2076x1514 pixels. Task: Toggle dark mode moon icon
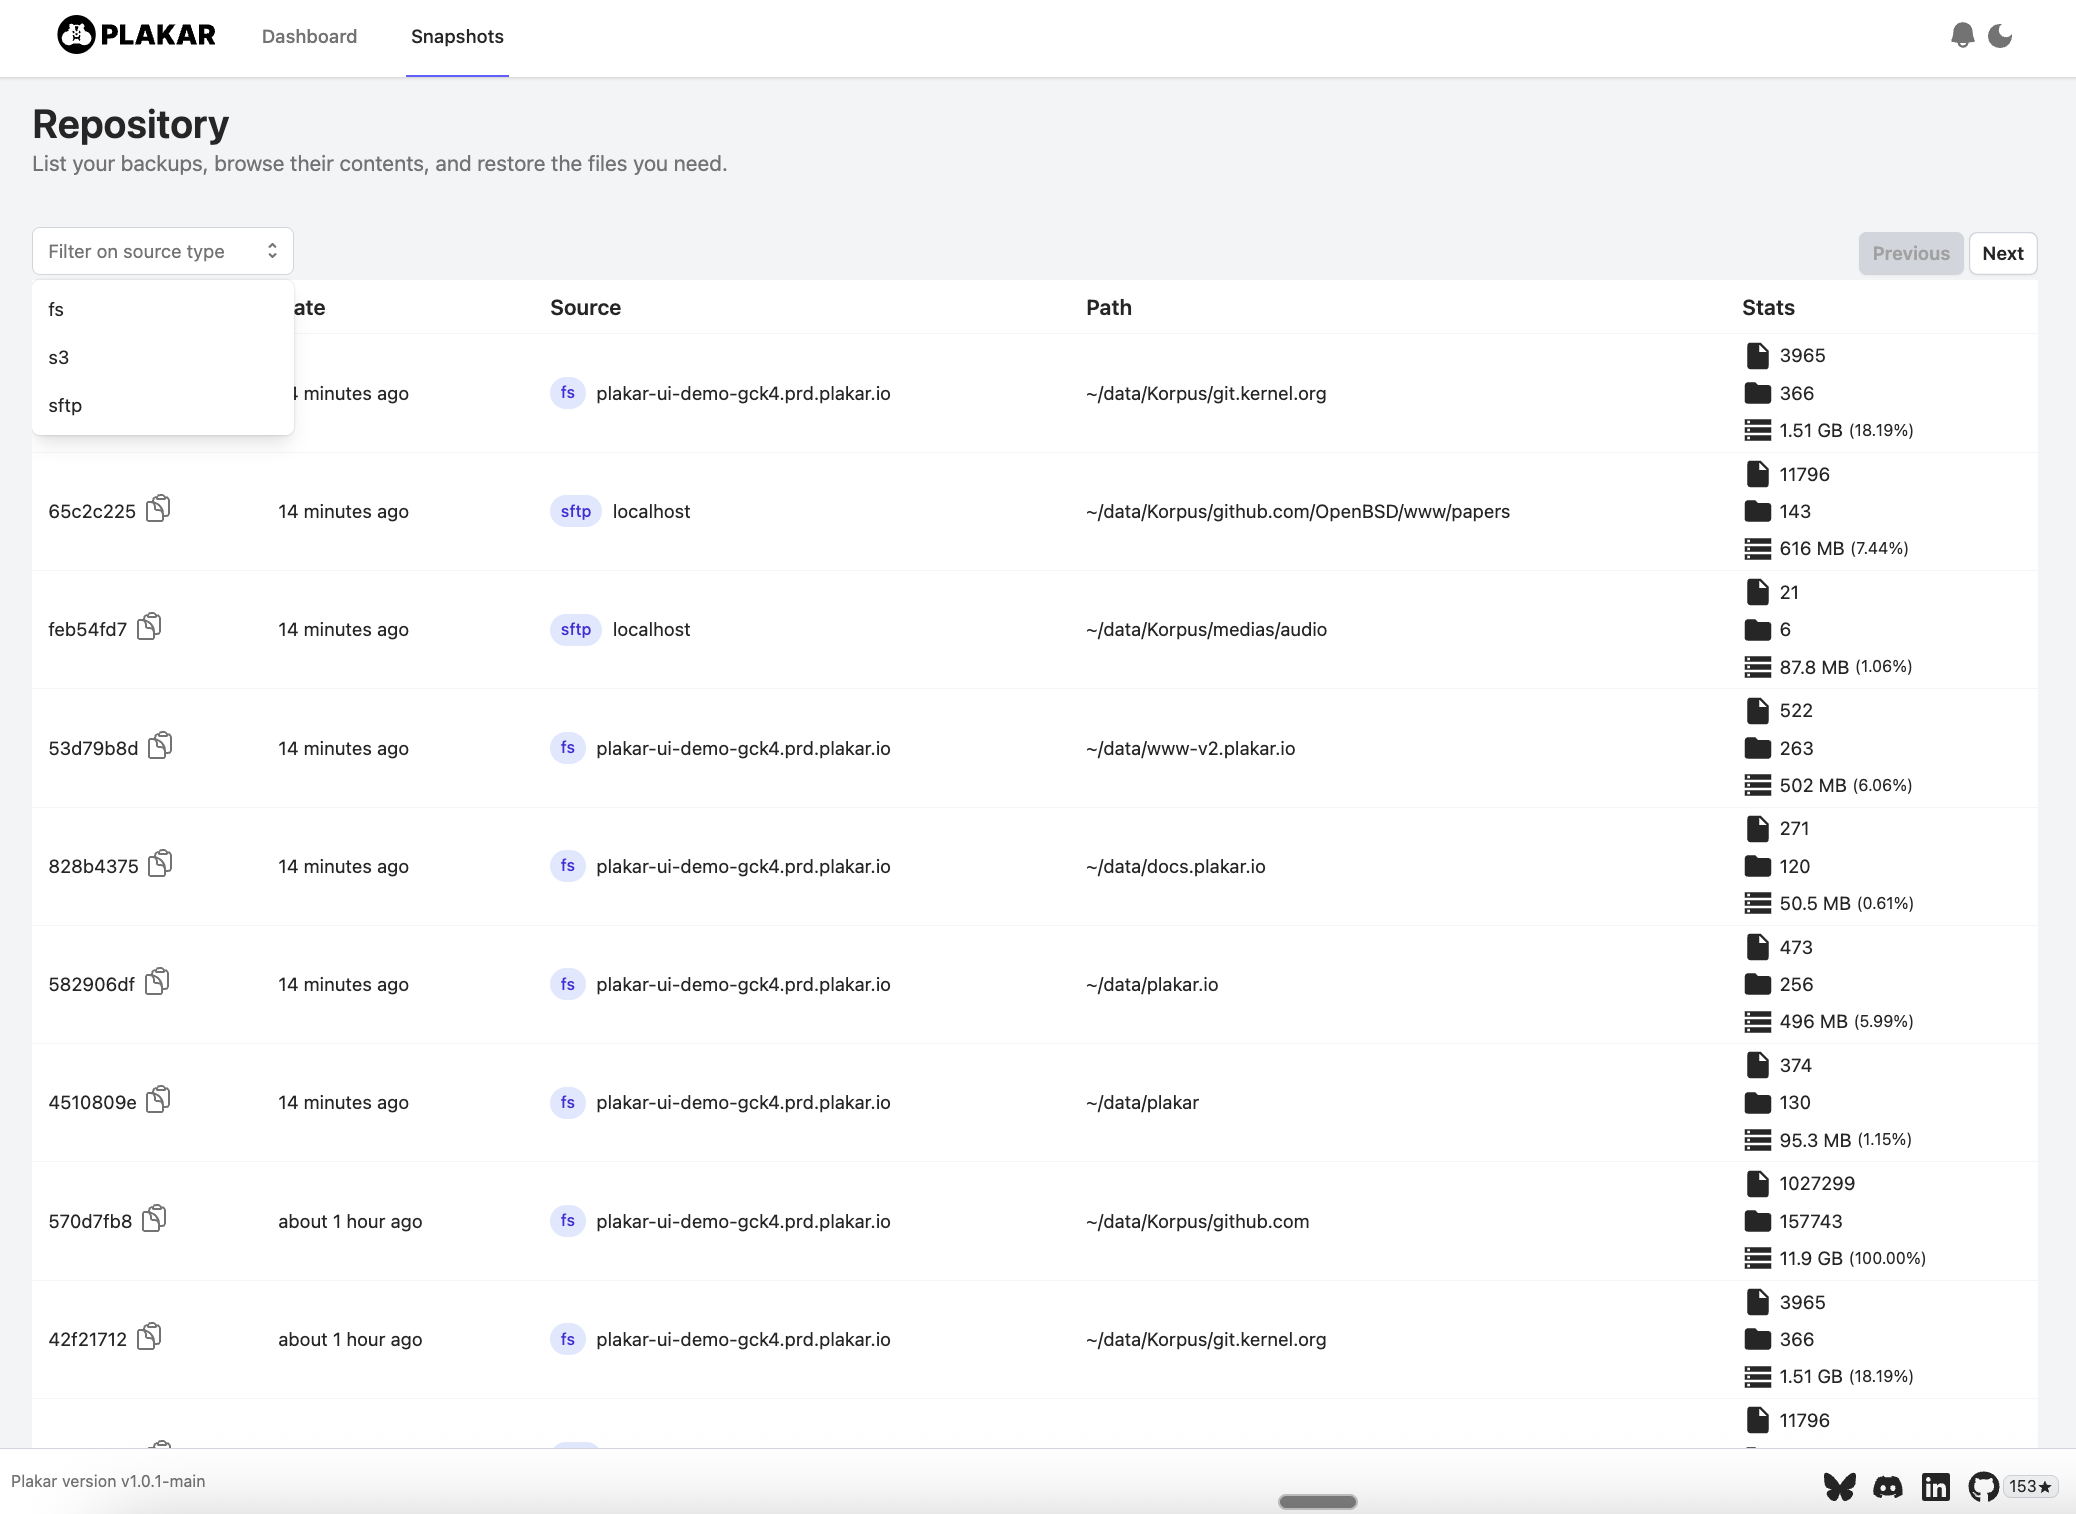coord(2000,36)
